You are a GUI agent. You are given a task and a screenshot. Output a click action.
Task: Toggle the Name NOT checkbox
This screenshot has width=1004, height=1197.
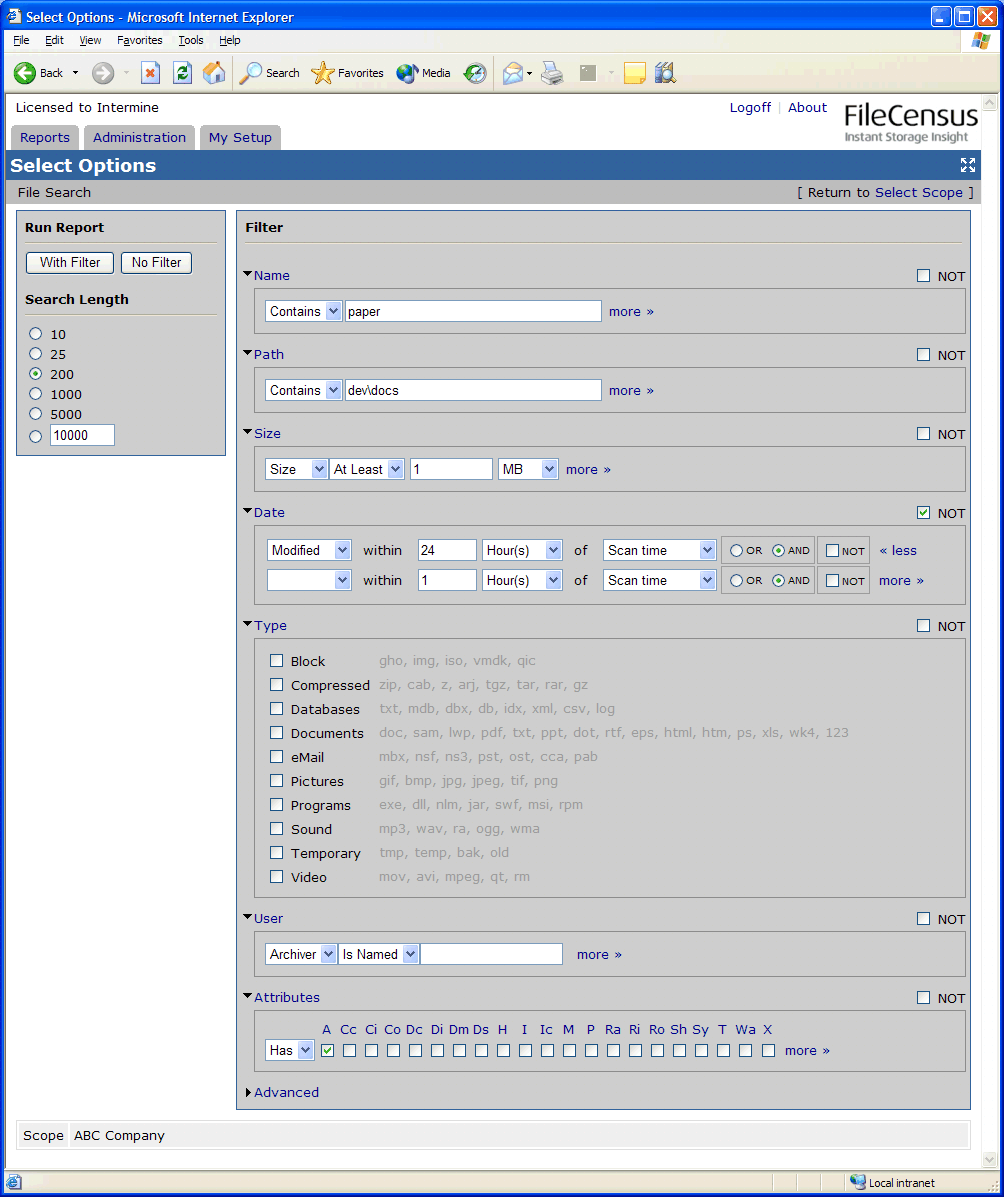click(924, 276)
